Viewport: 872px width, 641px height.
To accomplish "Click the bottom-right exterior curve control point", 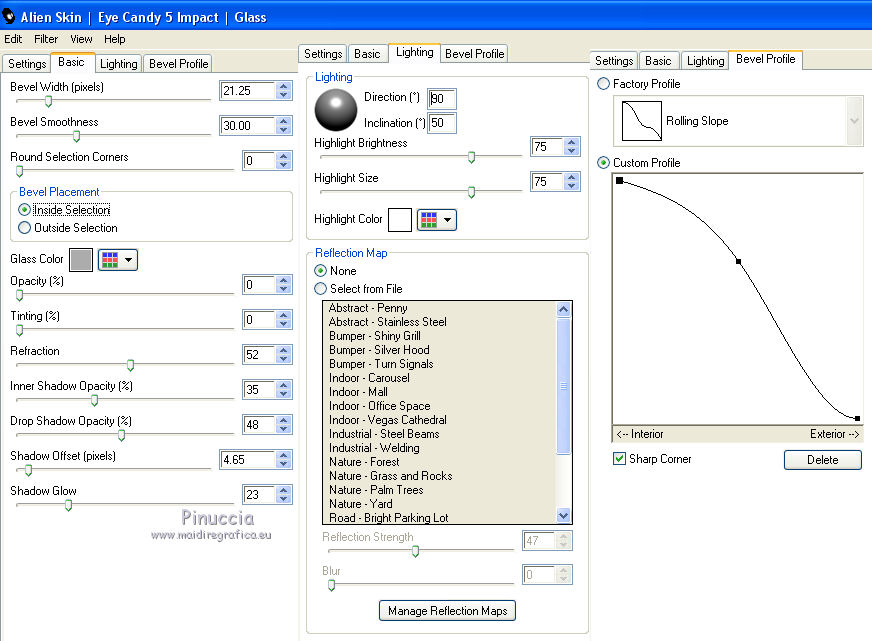I will pos(857,418).
